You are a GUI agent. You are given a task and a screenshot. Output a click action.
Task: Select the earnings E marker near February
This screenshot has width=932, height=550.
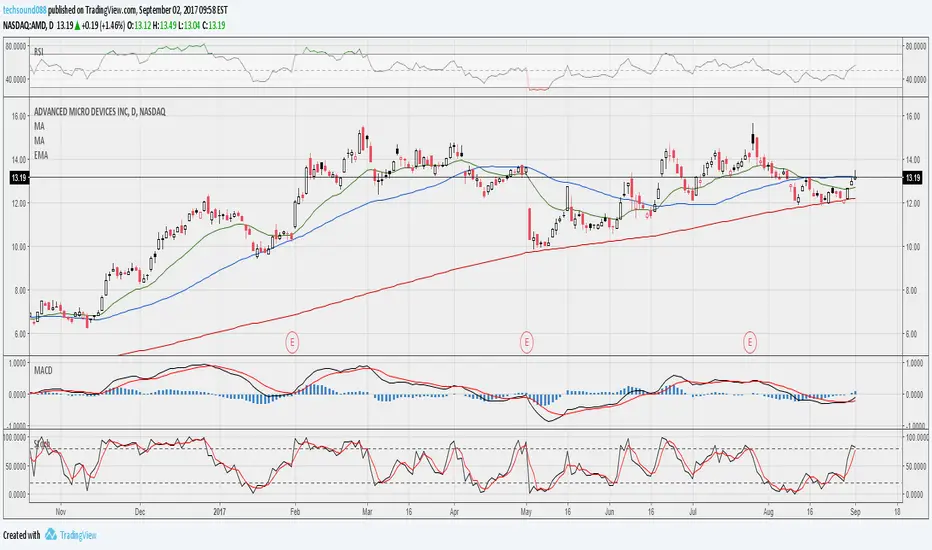[x=292, y=342]
